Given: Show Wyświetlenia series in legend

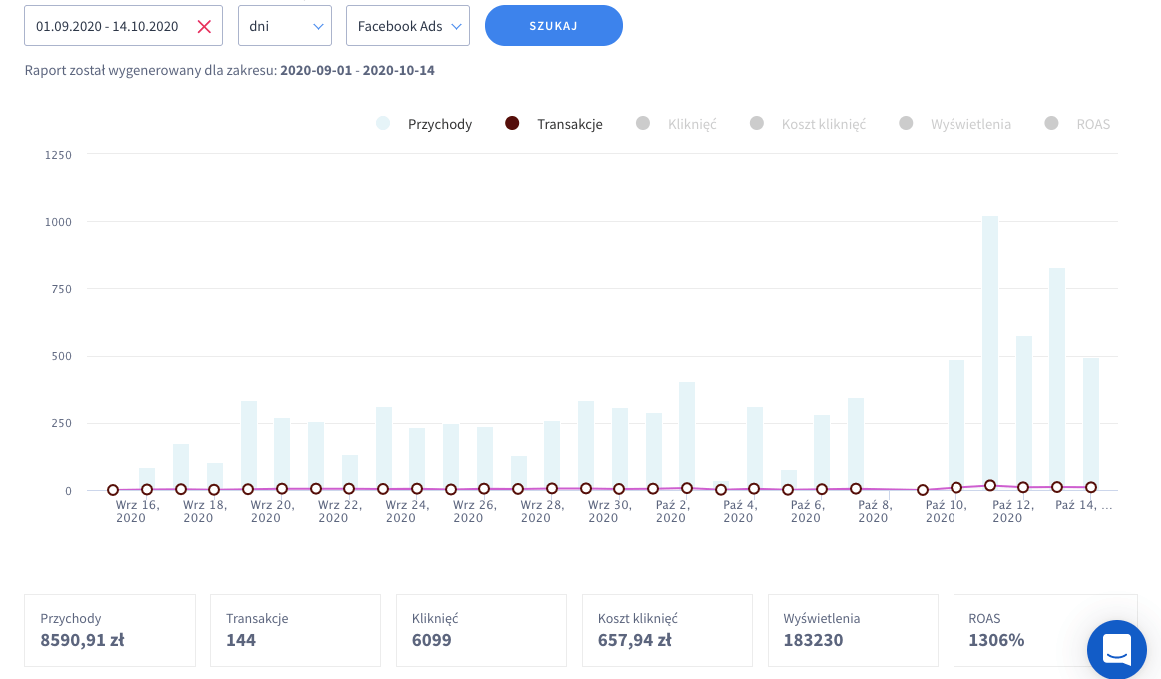Looking at the screenshot, I should pos(956,124).
